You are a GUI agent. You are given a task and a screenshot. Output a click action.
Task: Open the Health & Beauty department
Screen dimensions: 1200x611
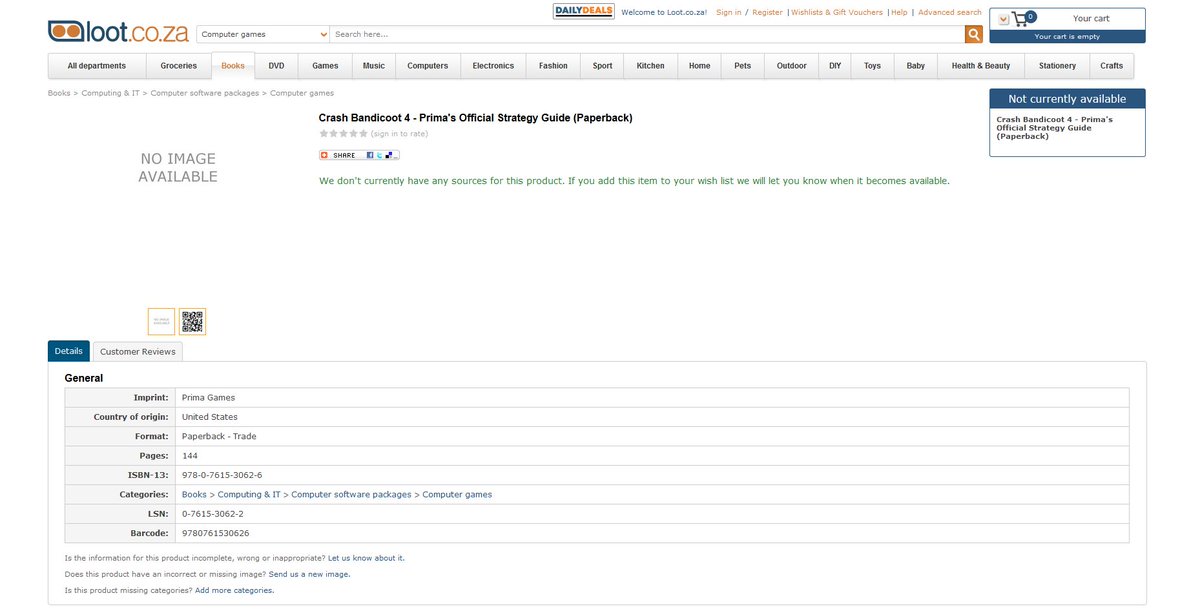(x=981, y=66)
